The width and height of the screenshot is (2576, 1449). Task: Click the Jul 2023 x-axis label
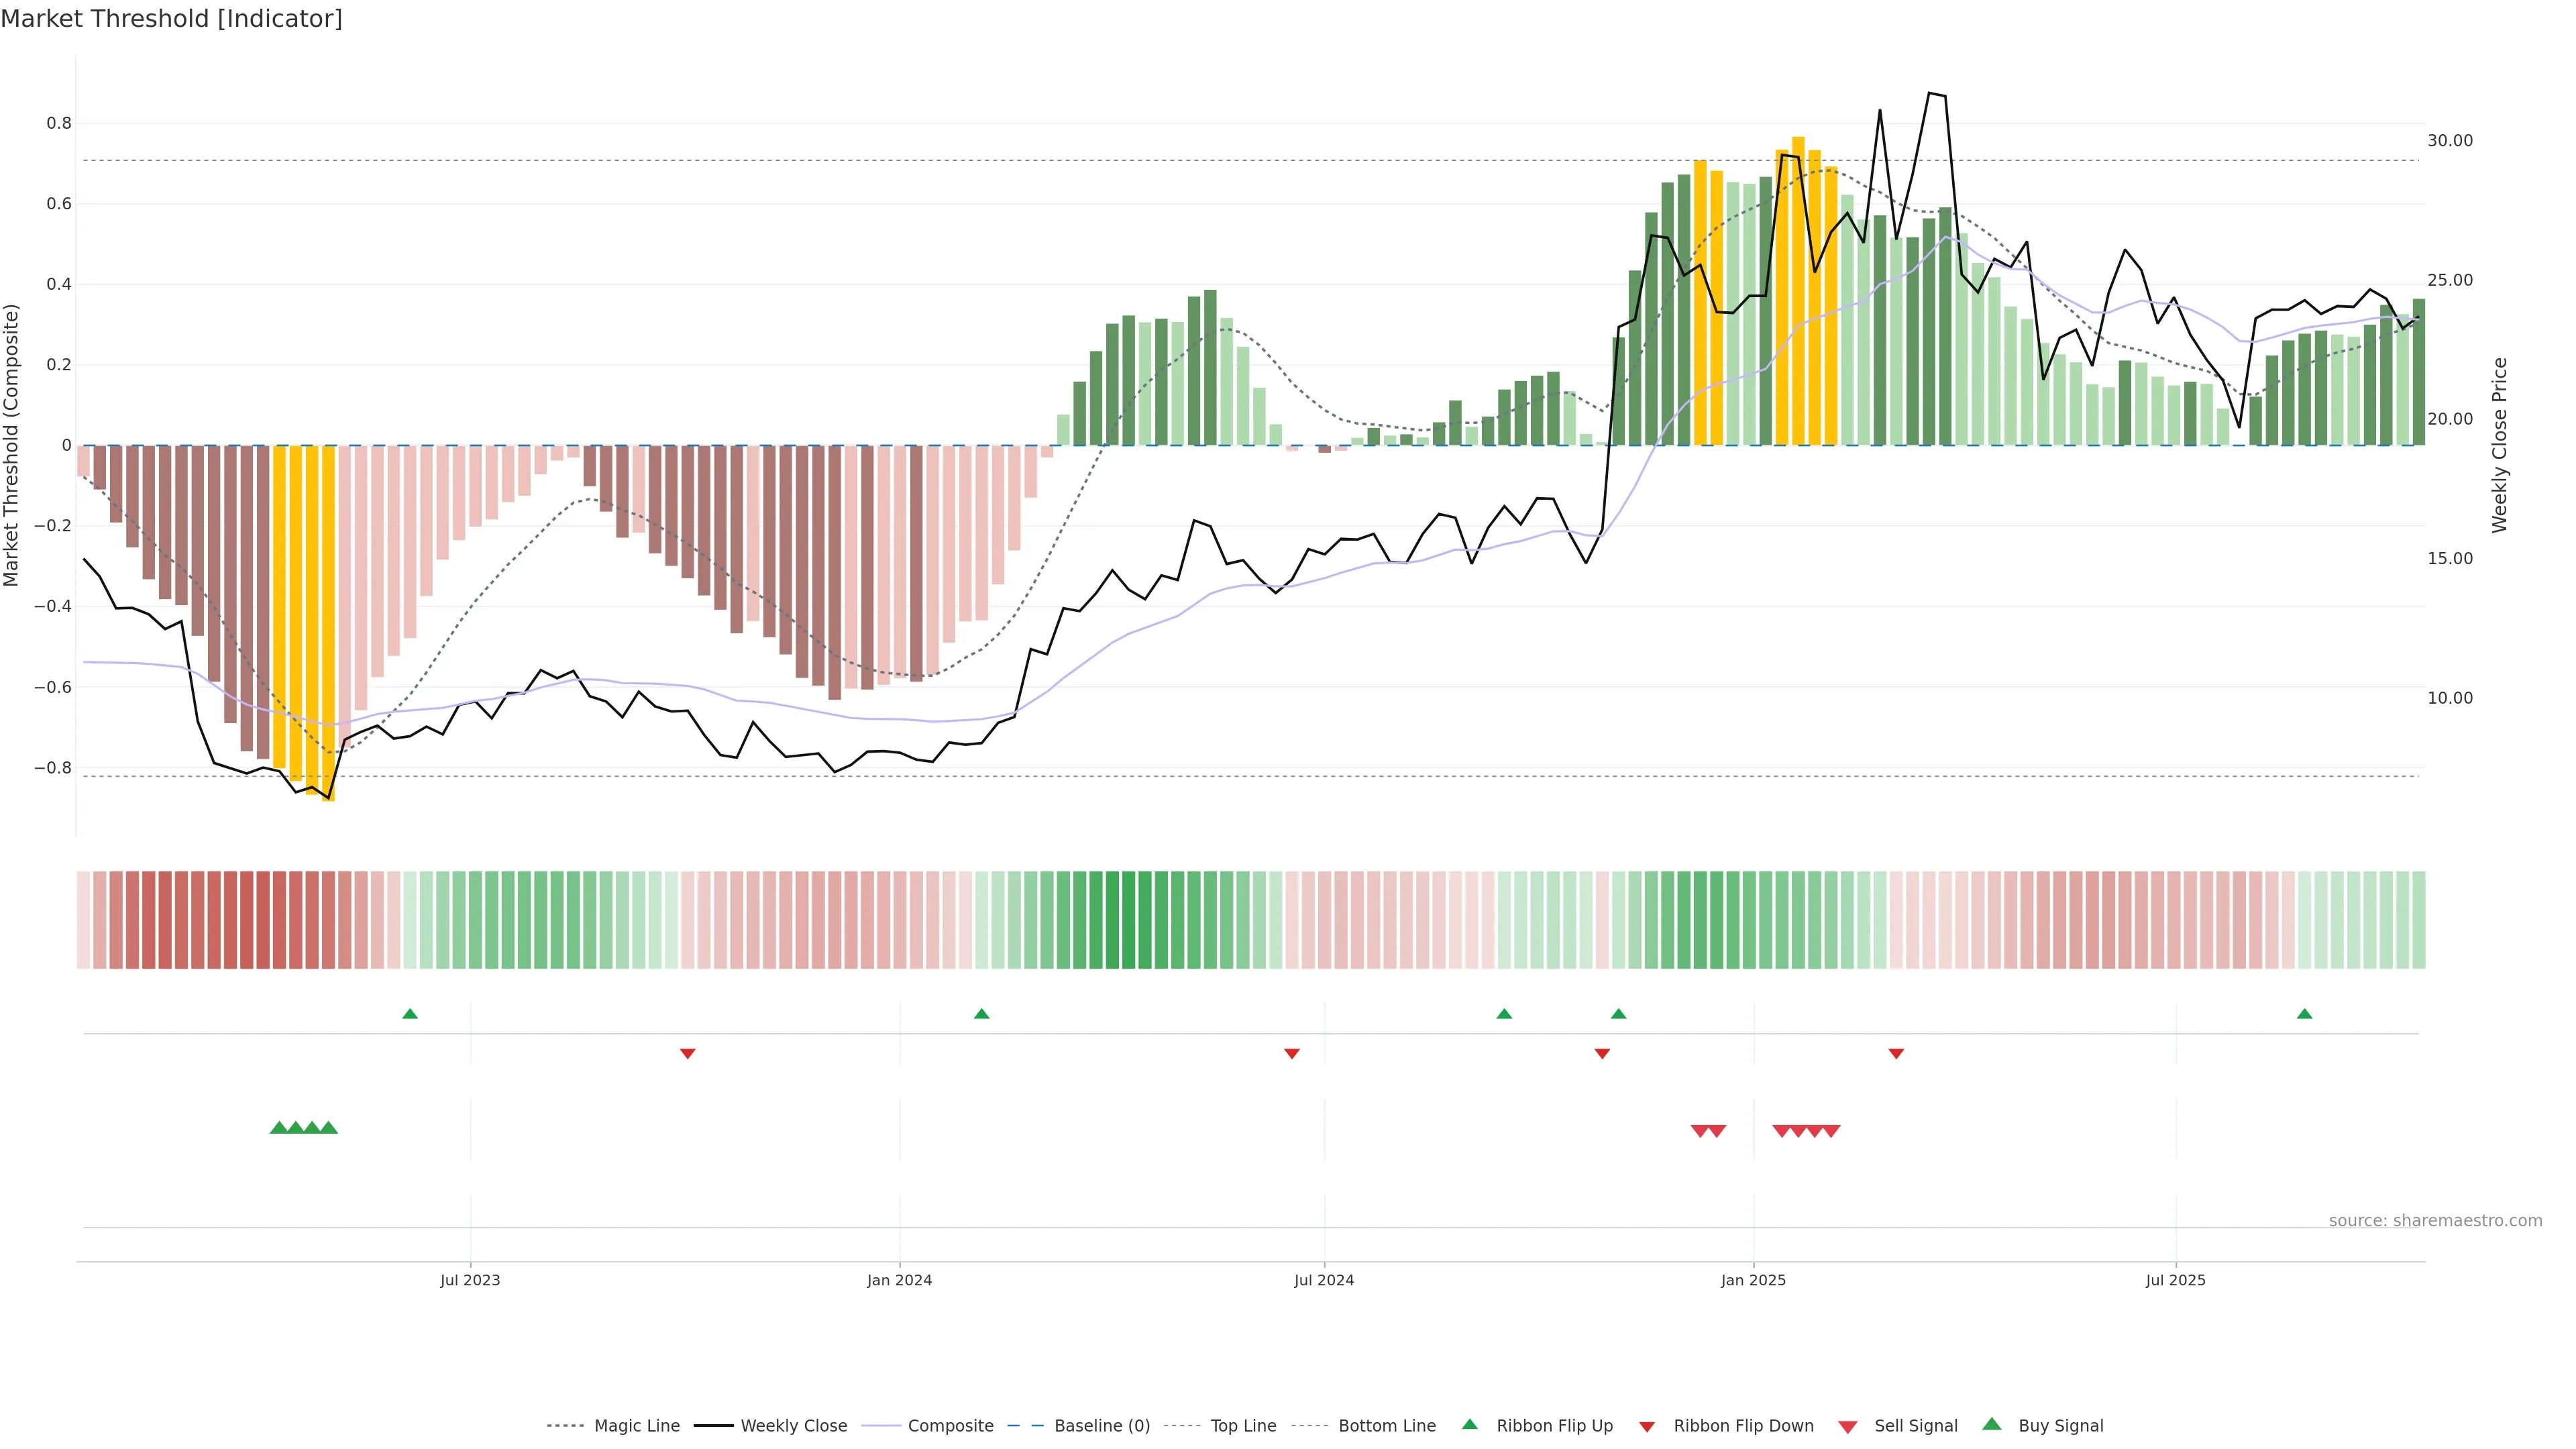470,1280
